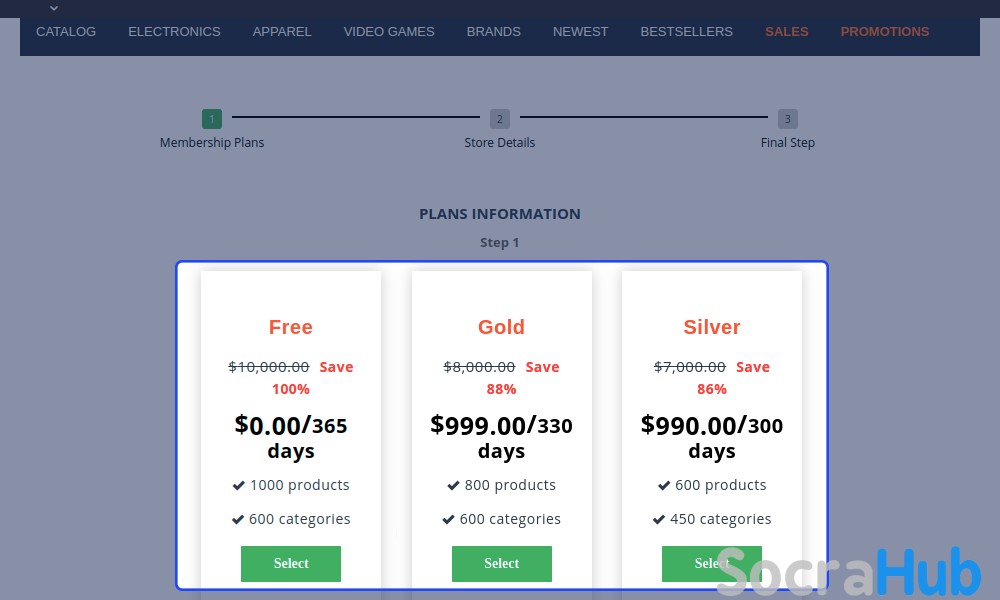This screenshot has width=1000, height=600.
Task: Navigate to VIDEO GAMES section
Action: (389, 31)
